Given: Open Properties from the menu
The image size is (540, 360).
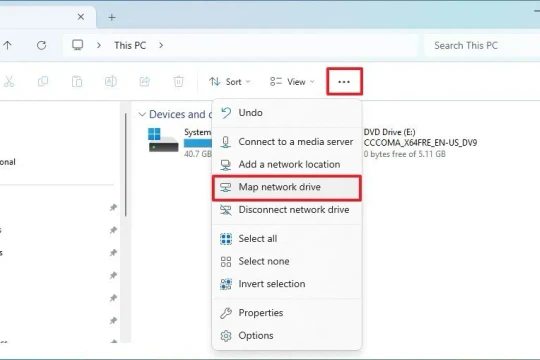Looking at the screenshot, I should point(287,313).
